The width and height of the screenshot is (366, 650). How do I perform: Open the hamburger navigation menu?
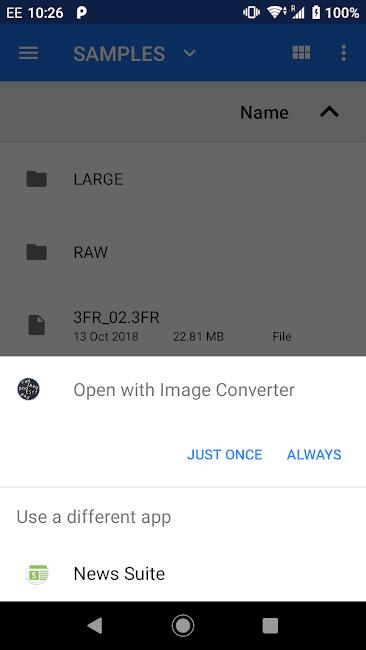pos(29,53)
